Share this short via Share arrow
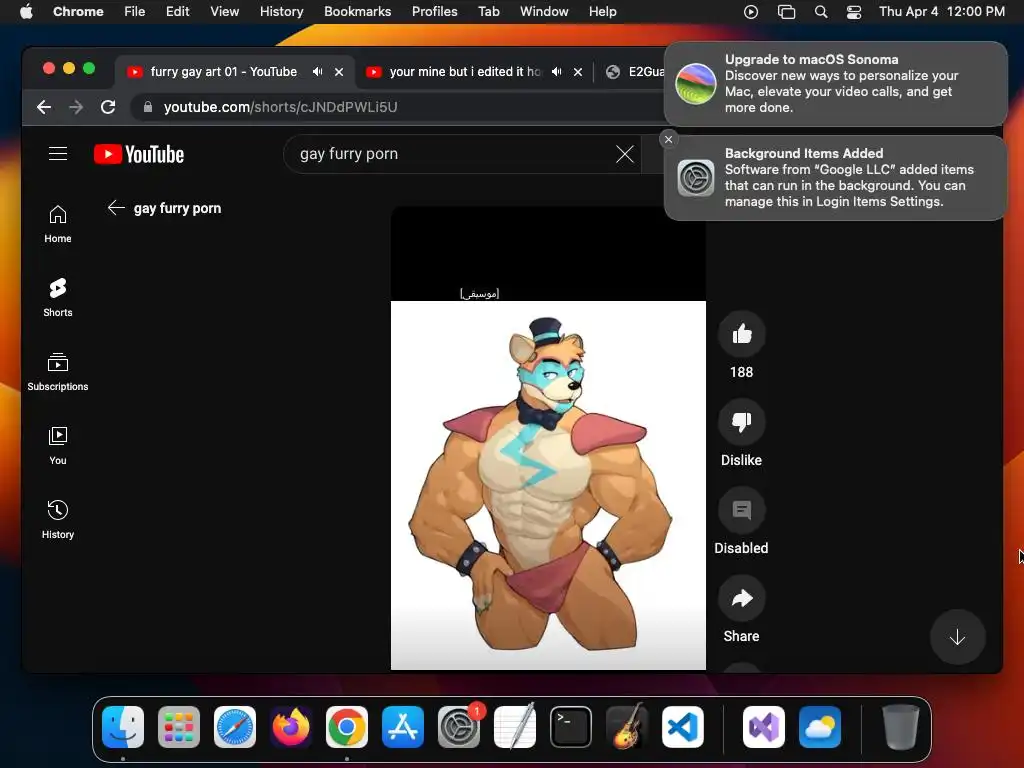 coord(741,598)
